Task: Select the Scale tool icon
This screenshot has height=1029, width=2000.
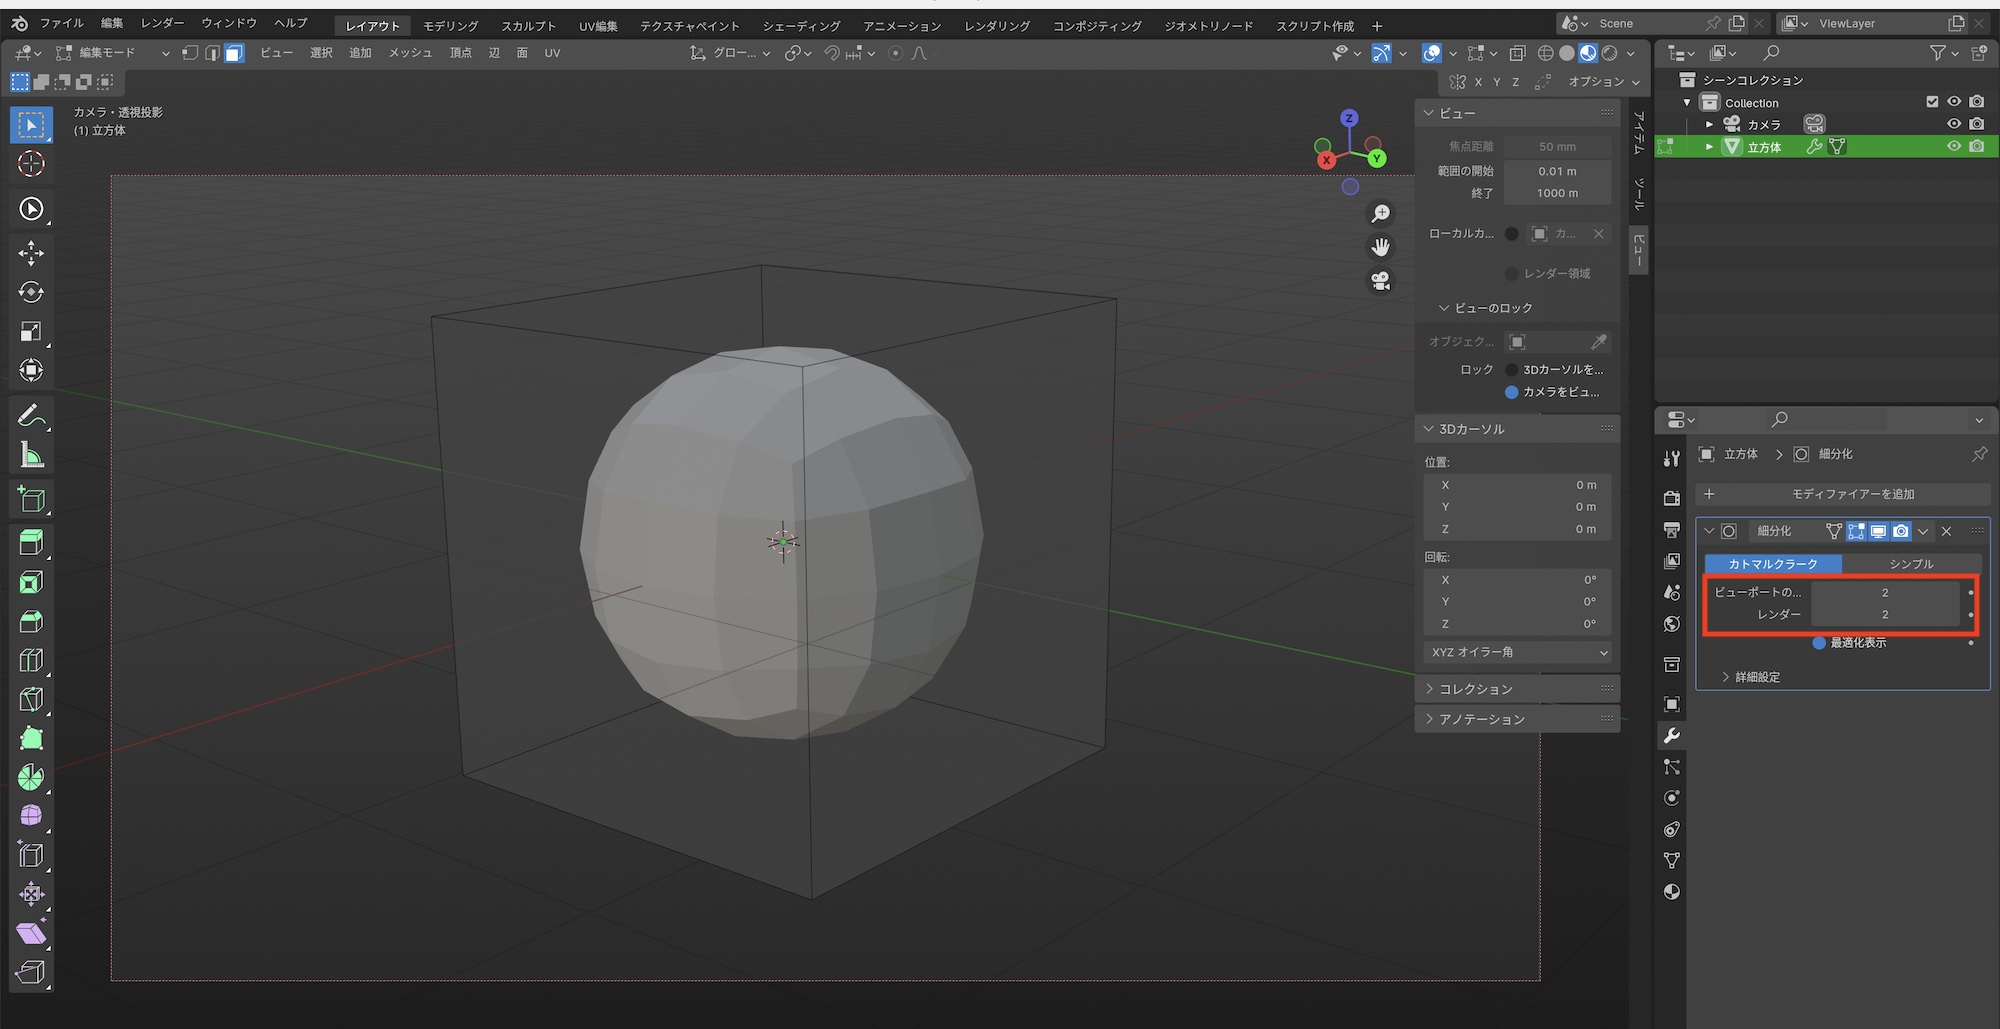Action: [31, 331]
